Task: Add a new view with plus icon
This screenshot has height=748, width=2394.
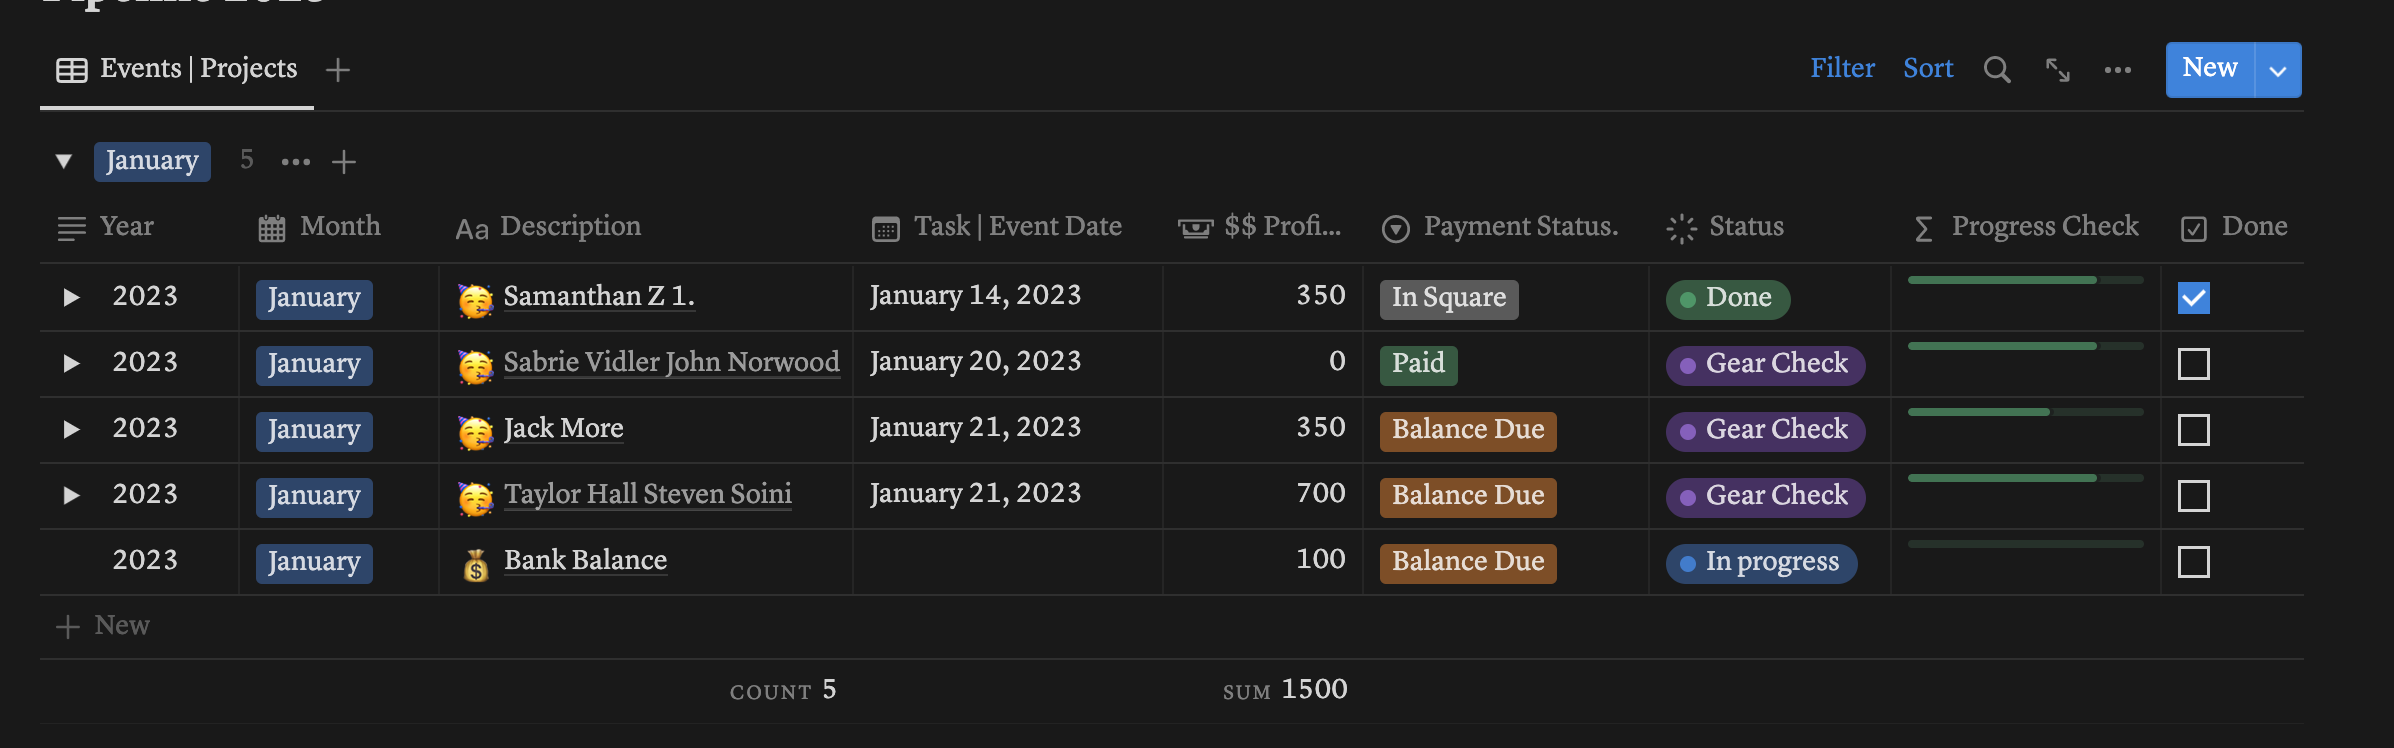Action: (338, 69)
